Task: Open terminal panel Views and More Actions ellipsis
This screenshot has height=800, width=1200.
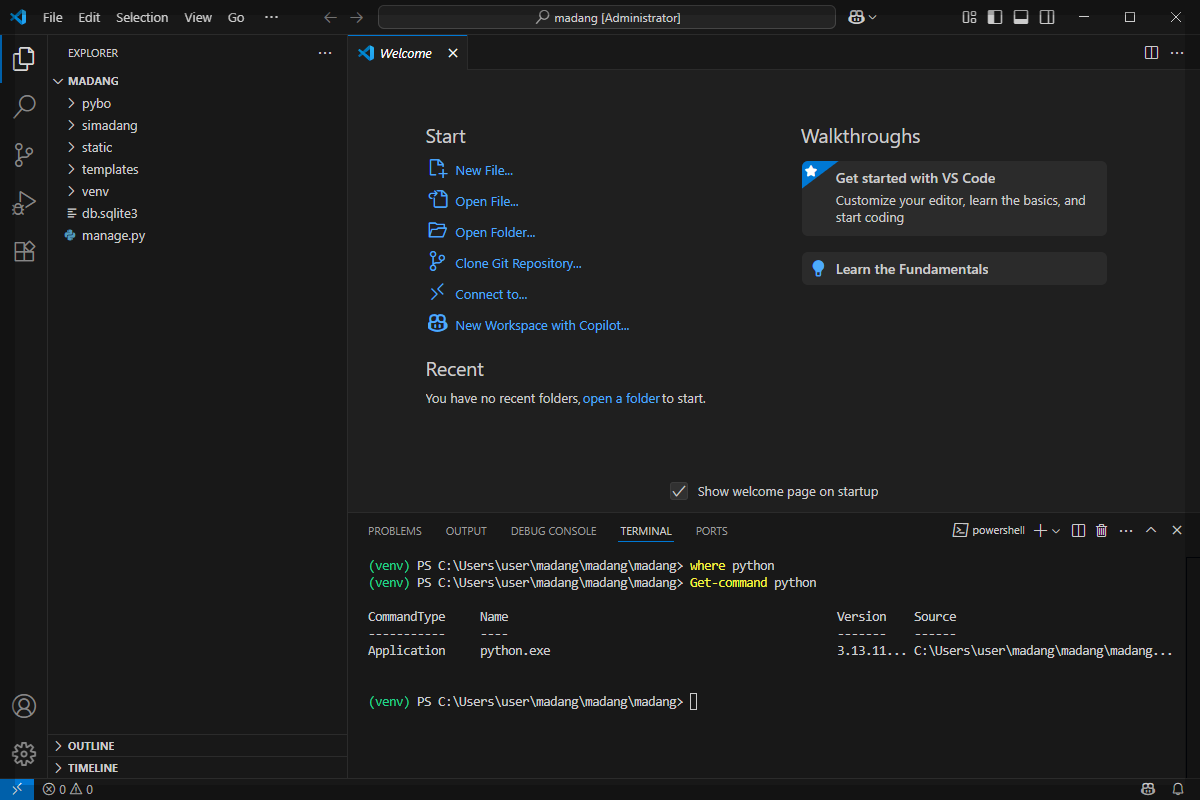Action: coord(1127,530)
